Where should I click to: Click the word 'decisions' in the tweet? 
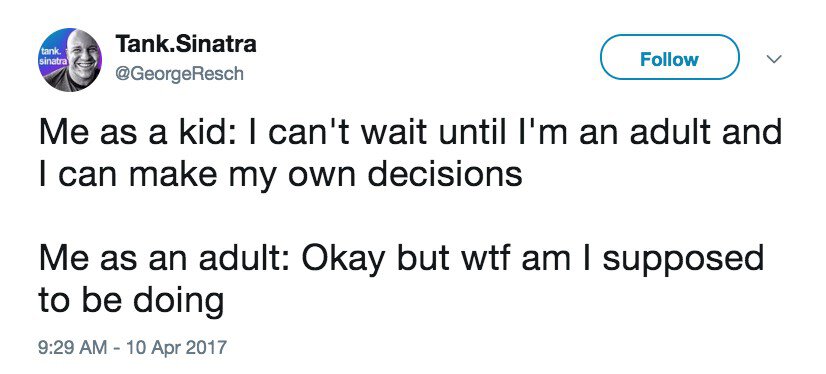[445, 174]
